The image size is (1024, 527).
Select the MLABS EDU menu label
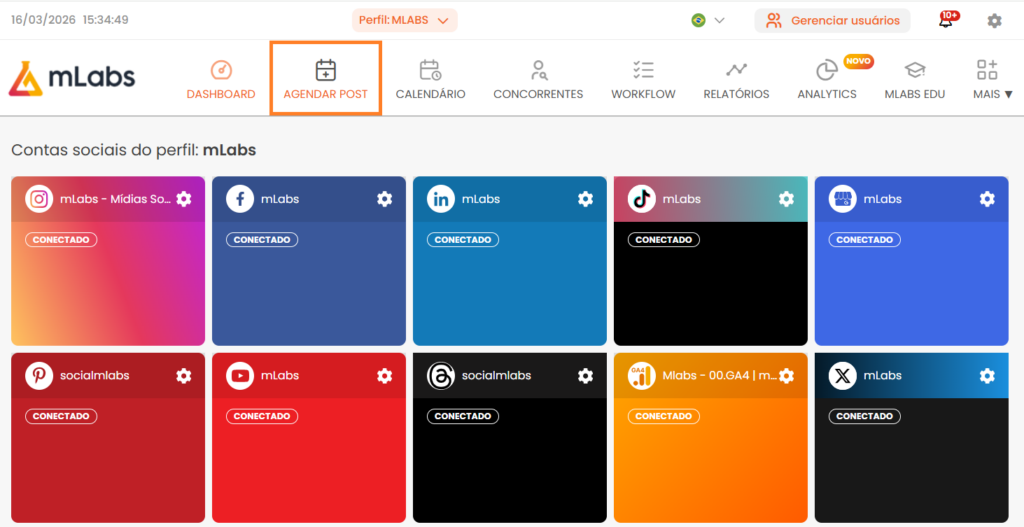point(914,94)
